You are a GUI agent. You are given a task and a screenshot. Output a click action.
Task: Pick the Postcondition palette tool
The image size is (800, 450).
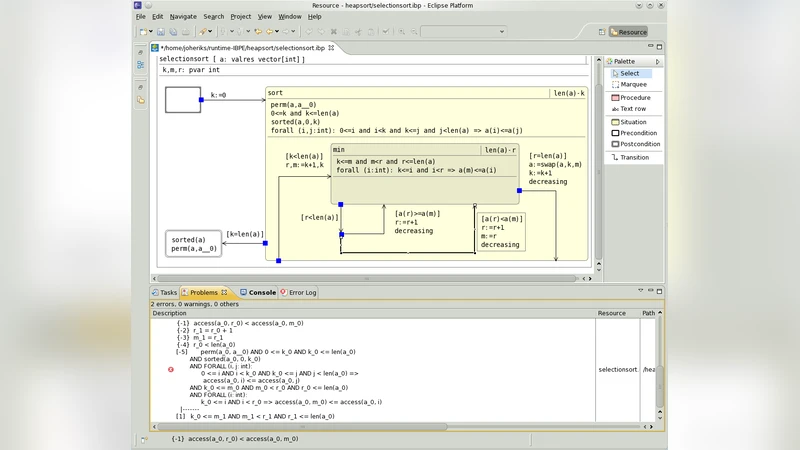pos(639,144)
